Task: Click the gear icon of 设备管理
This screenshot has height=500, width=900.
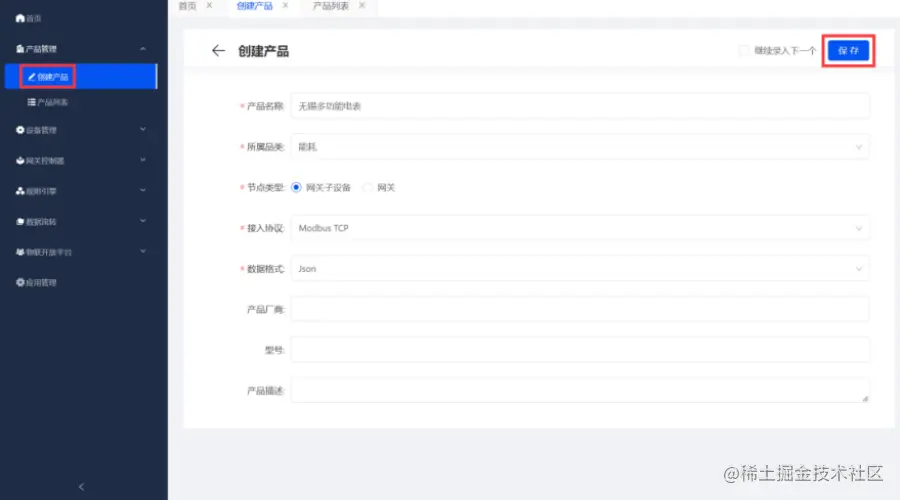Action: coord(20,130)
